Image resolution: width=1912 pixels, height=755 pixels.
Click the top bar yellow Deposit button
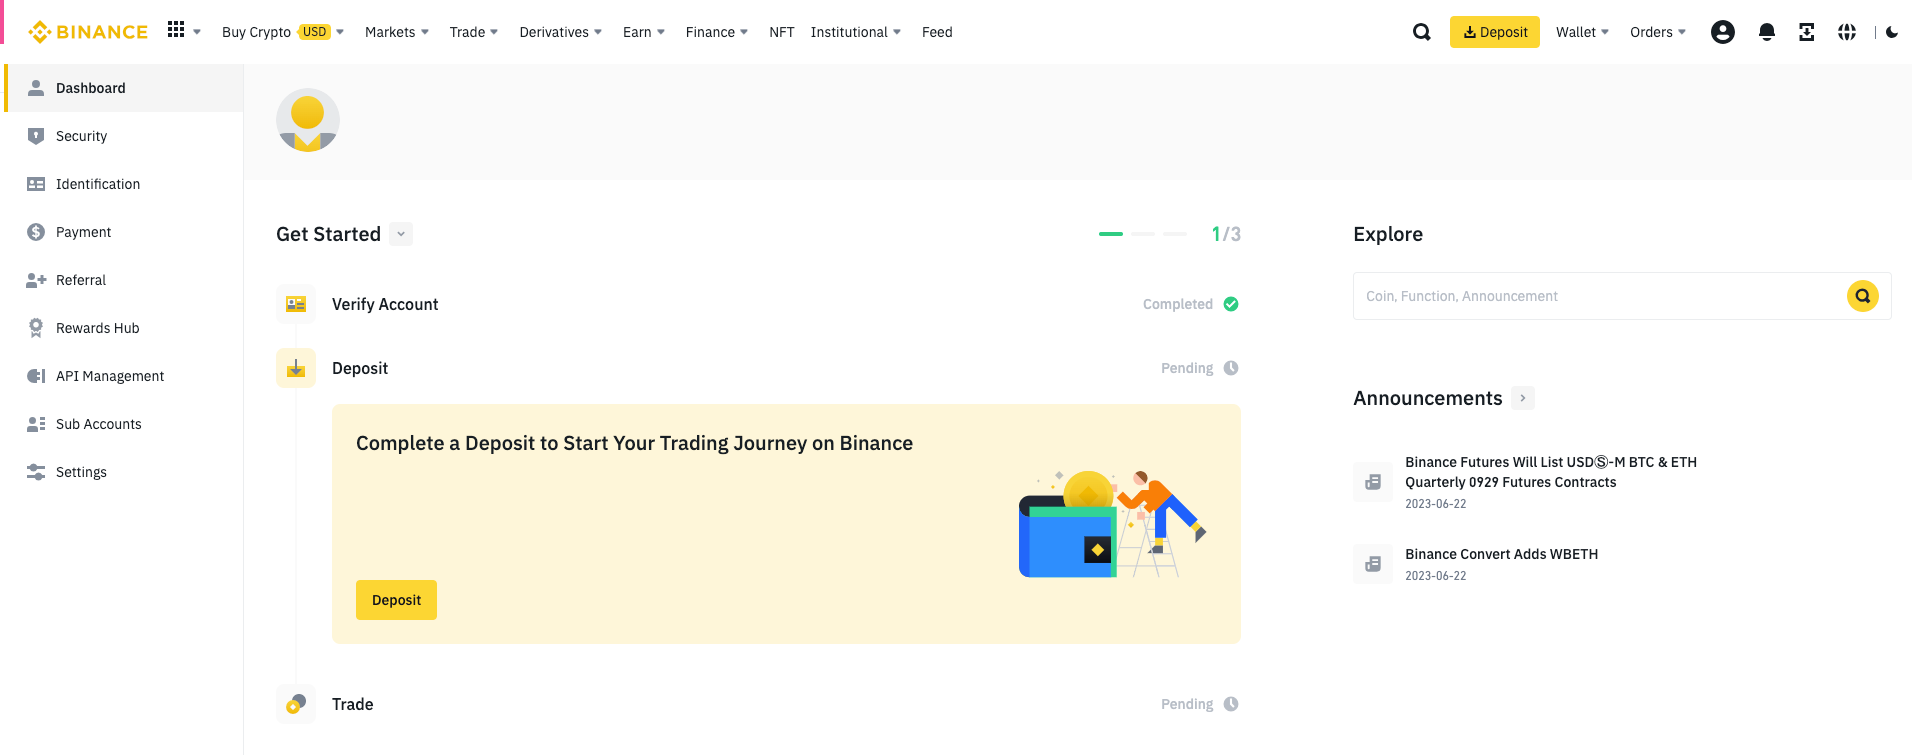click(x=1494, y=32)
